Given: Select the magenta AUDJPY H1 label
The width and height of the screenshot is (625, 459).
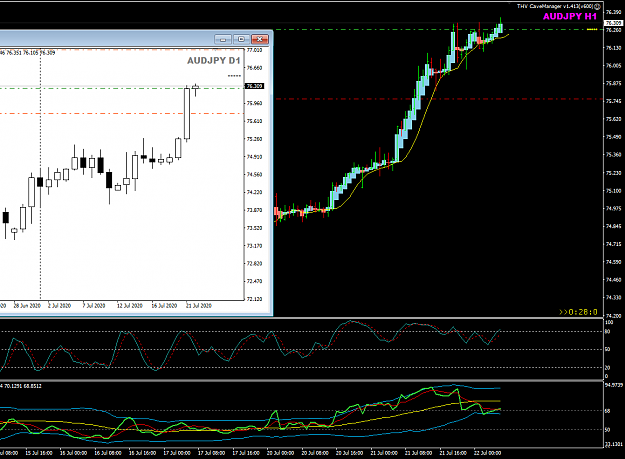Looking at the screenshot, I should (x=570, y=16).
